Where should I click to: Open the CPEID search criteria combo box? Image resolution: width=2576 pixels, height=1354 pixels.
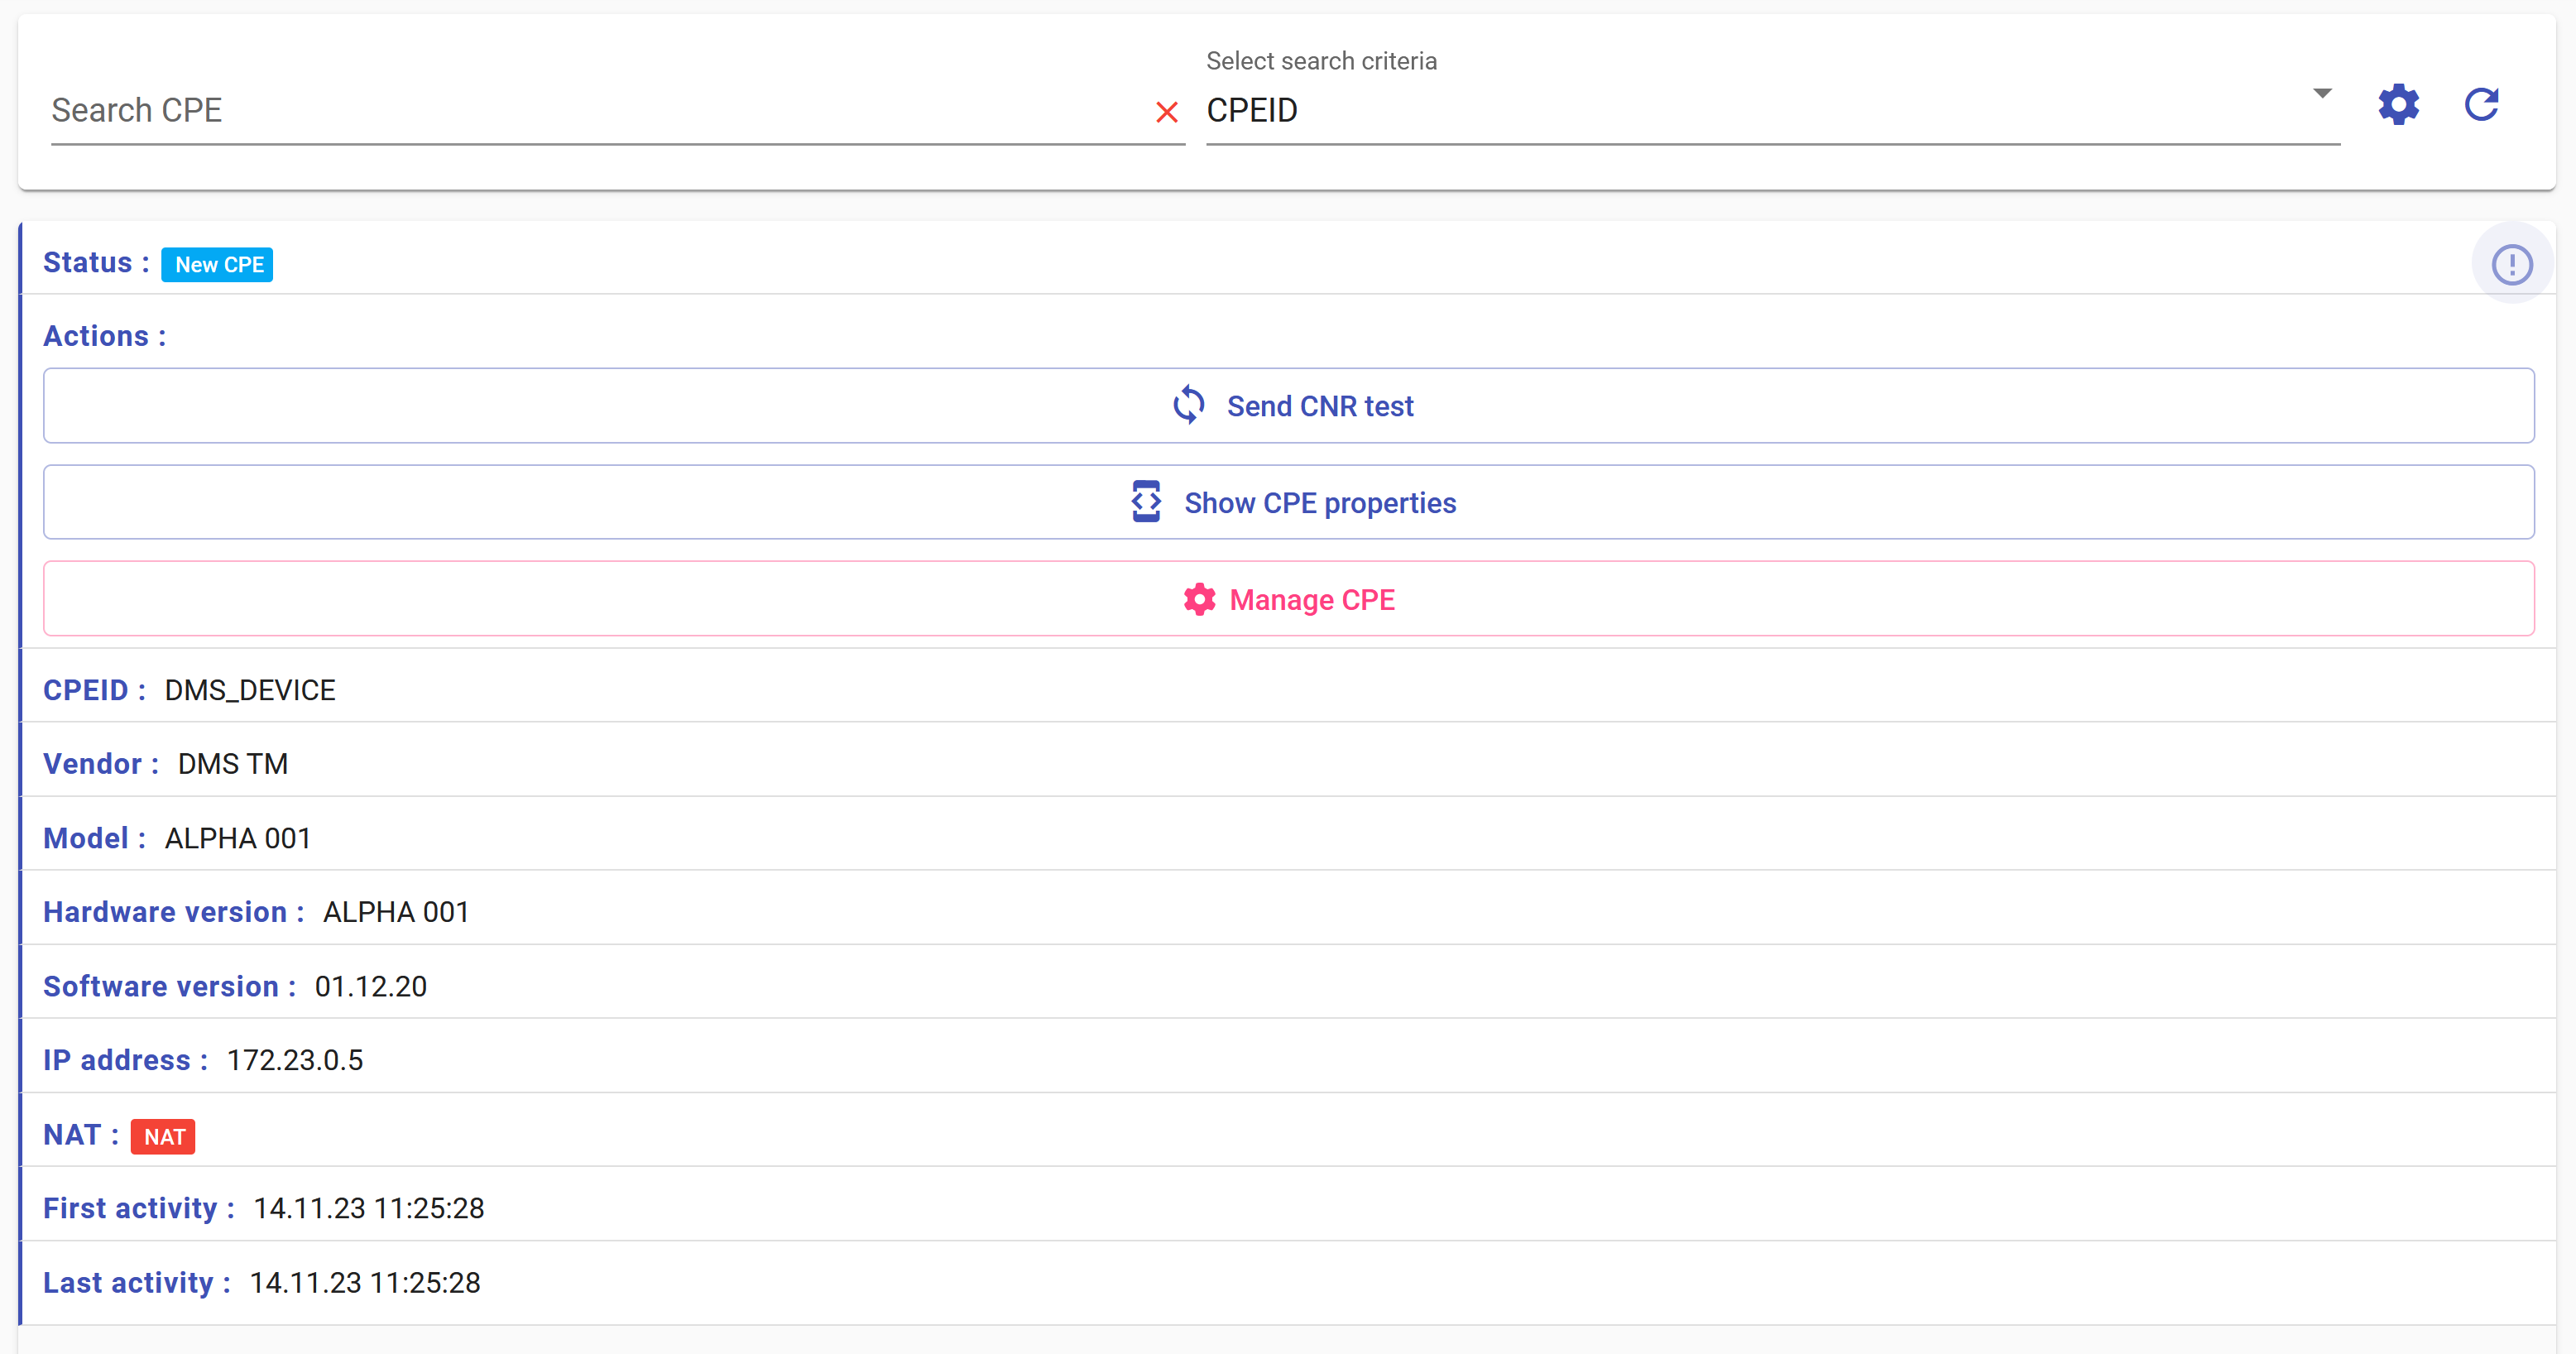click(x=1772, y=110)
